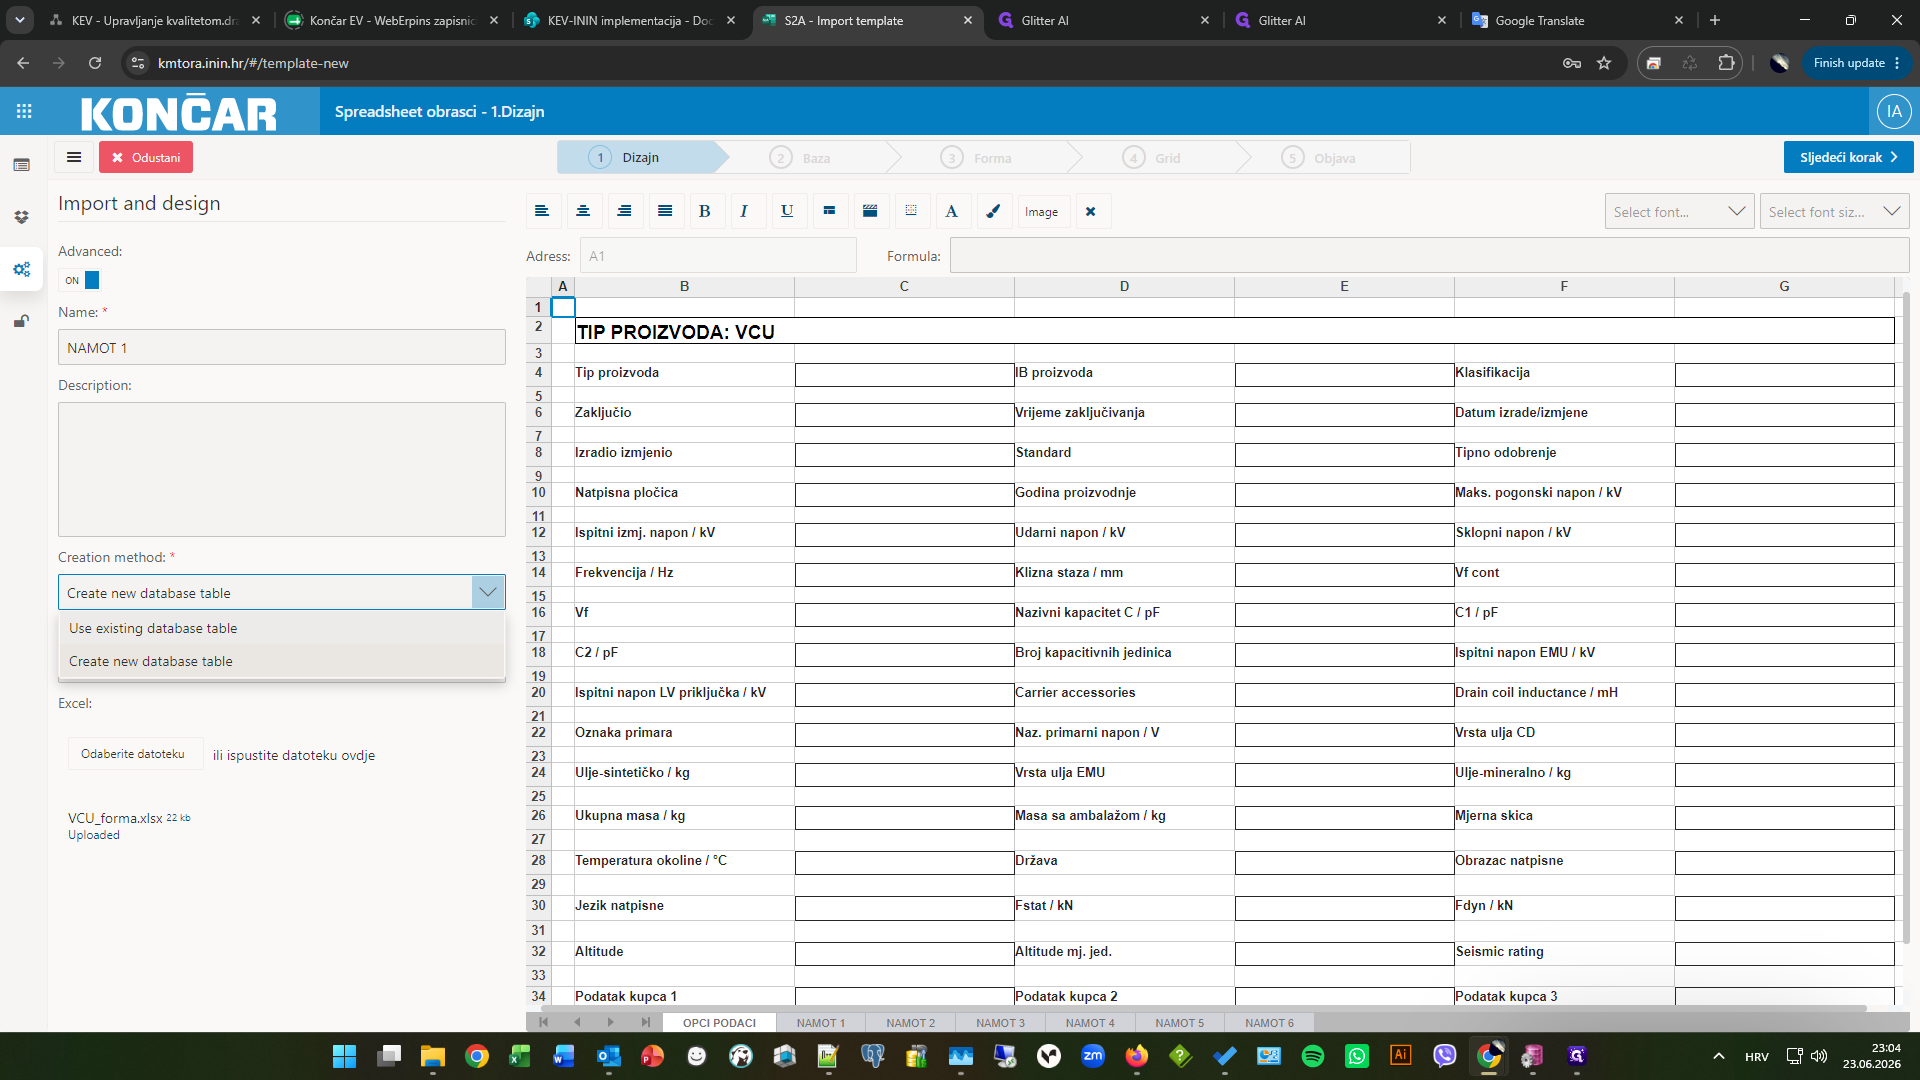The image size is (1920, 1080).
Task: Open Spotify from taskbar
Action: click(x=1313, y=1056)
